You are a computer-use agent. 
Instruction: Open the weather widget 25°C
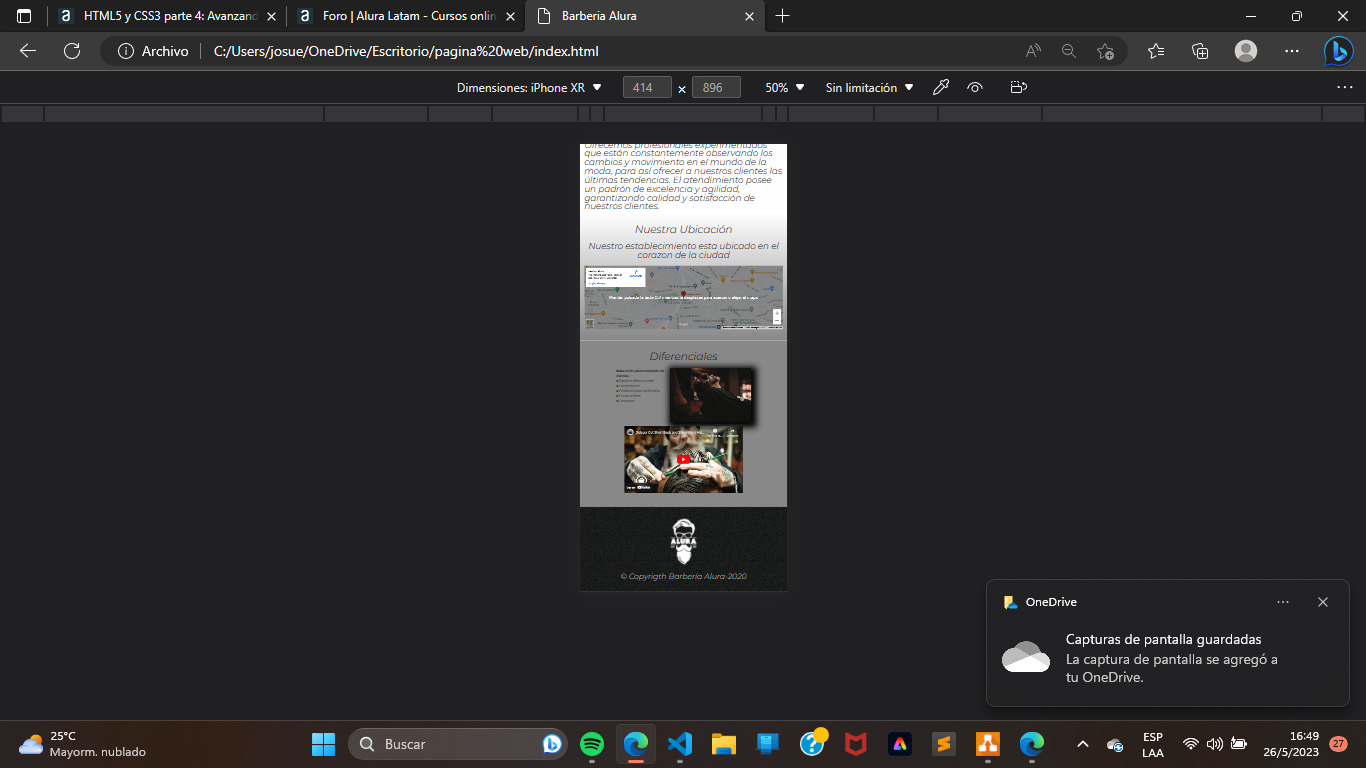pyautogui.click(x=82, y=744)
